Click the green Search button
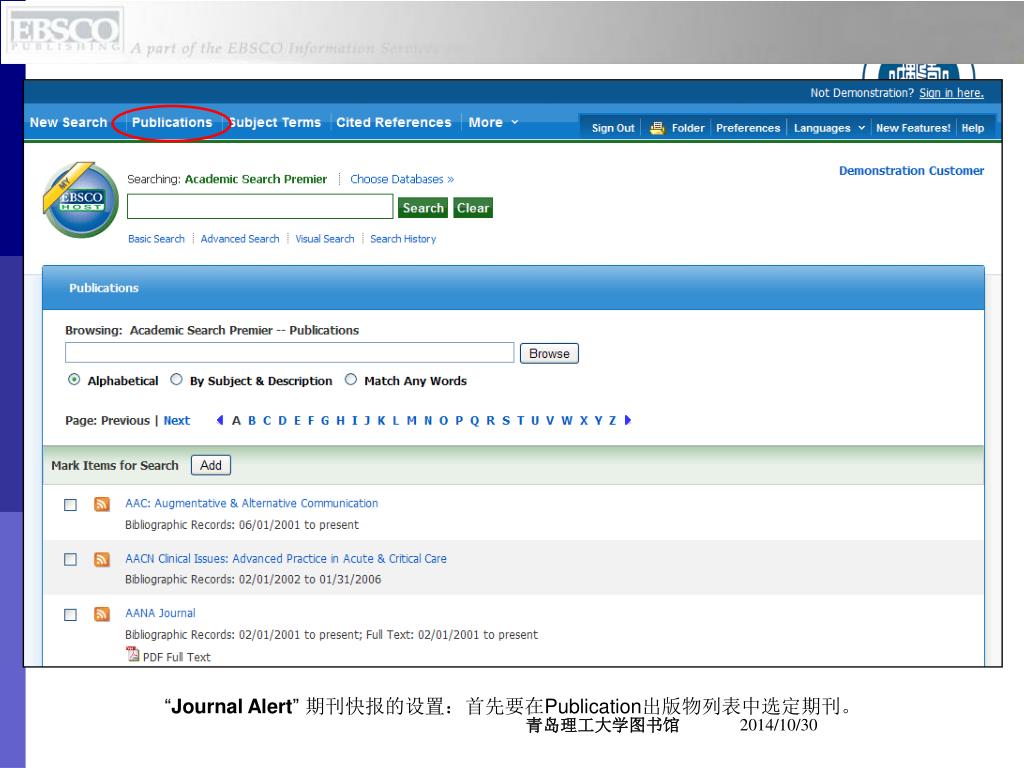The width and height of the screenshot is (1024, 768). [x=423, y=208]
